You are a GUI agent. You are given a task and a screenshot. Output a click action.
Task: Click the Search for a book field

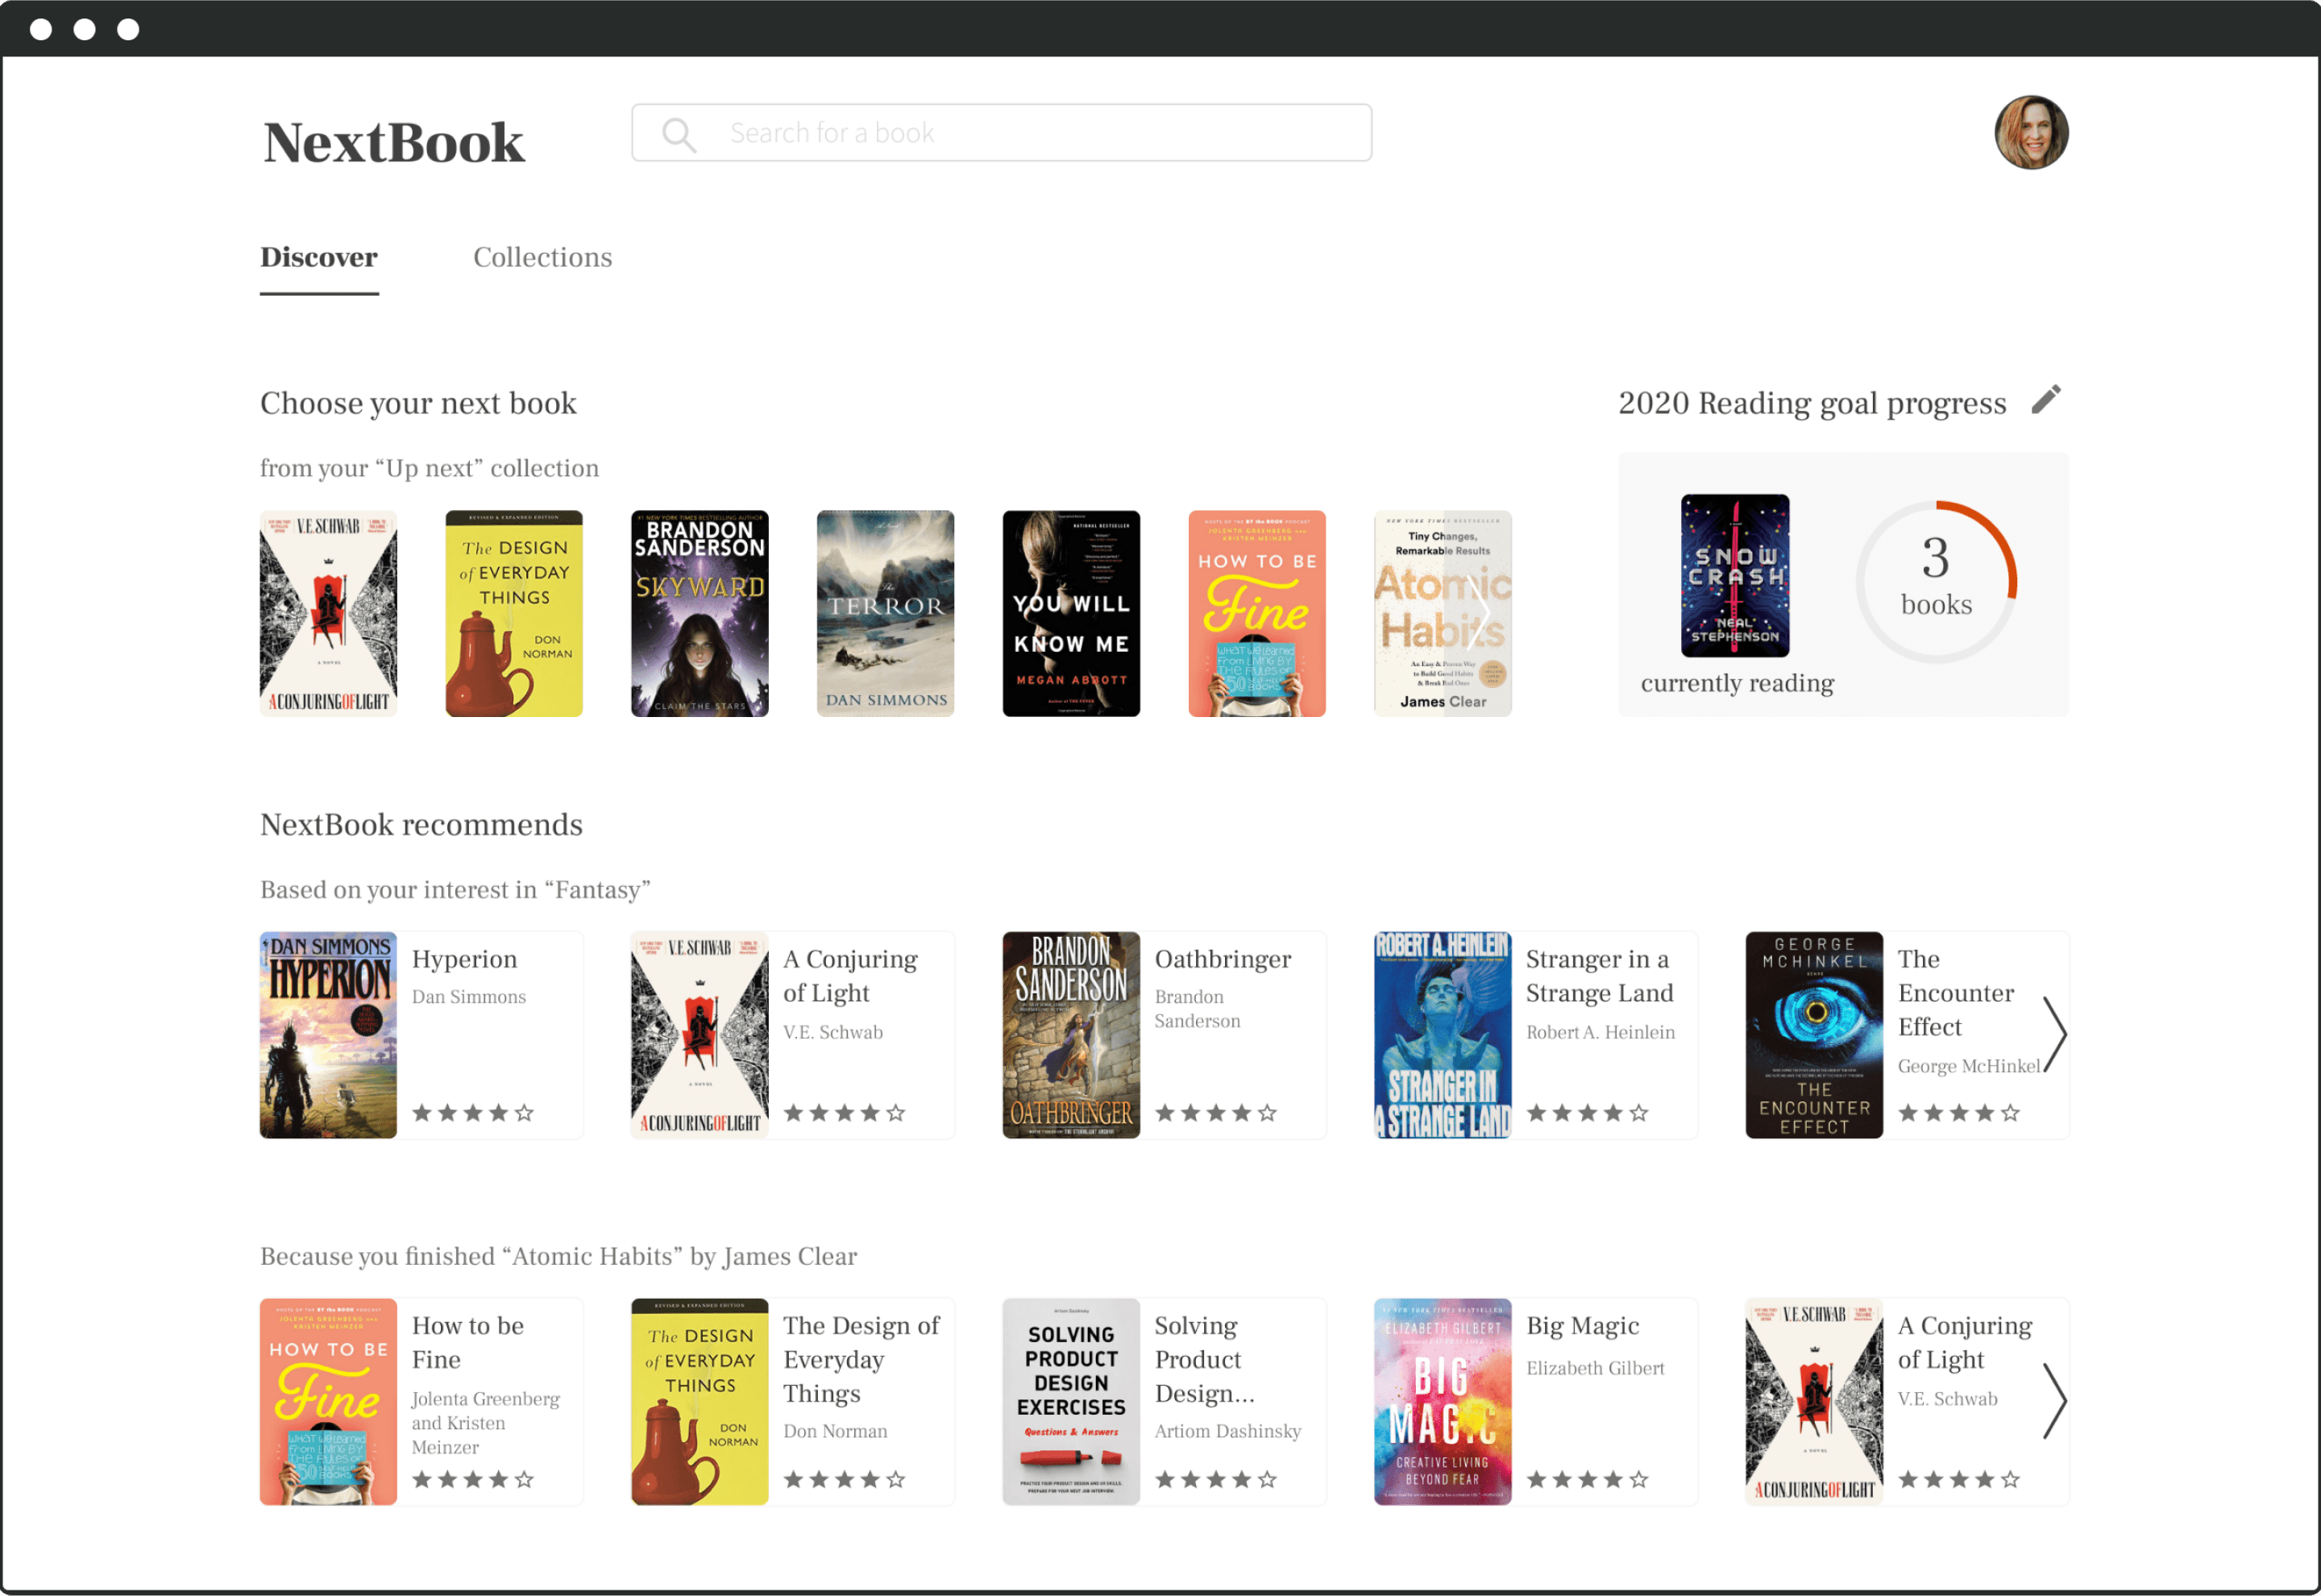coord(1001,133)
